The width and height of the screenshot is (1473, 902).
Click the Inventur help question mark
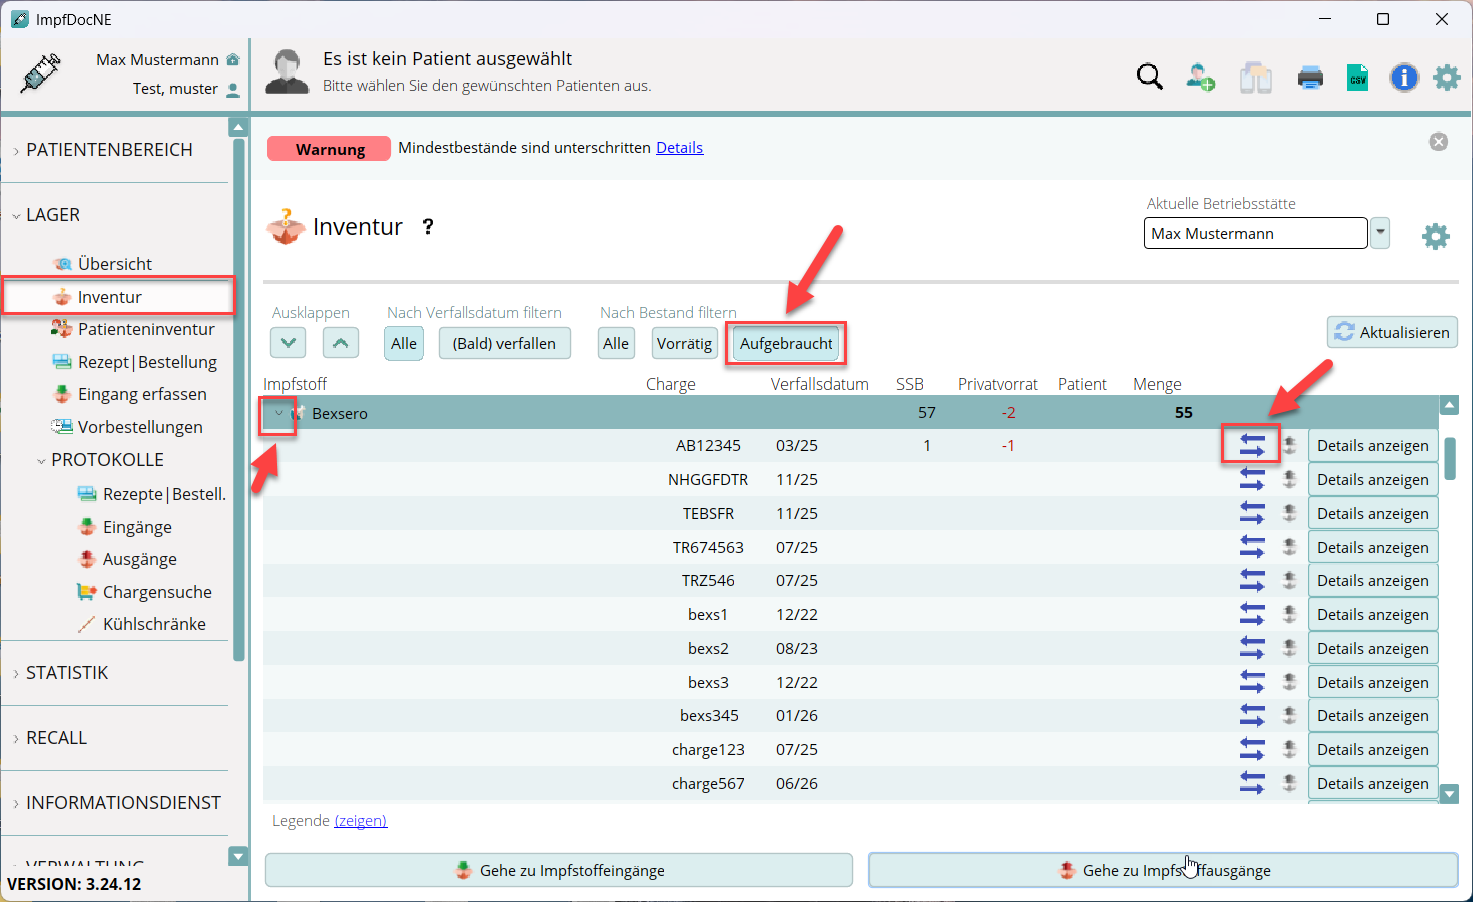pyautogui.click(x=428, y=227)
